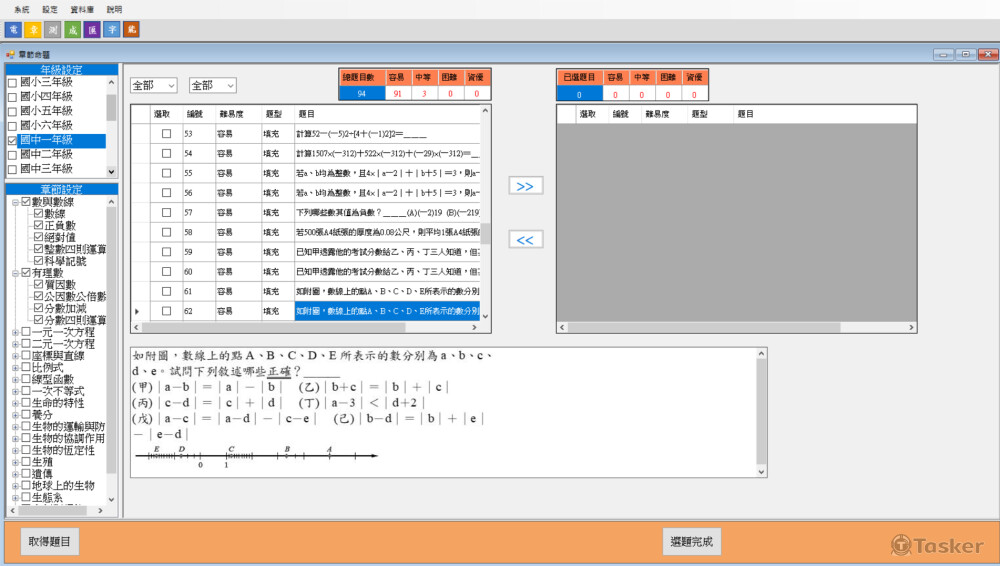This screenshot has height=566, width=1000.
Task: Open the 資料庫 menu
Action: pos(82,9)
